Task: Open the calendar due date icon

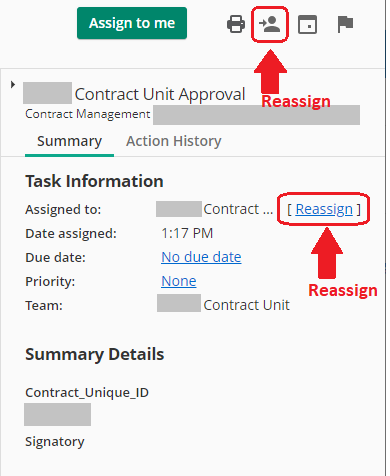Action: point(307,24)
